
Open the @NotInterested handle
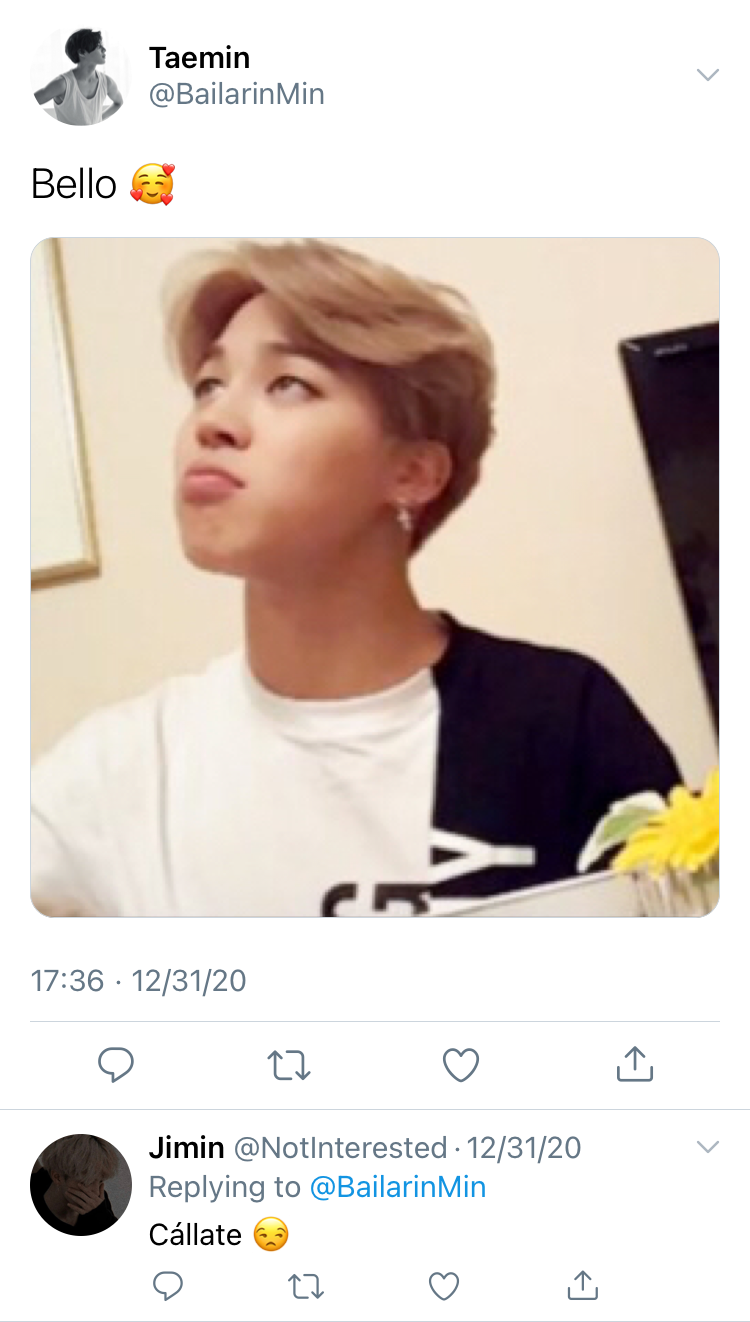(x=340, y=1147)
